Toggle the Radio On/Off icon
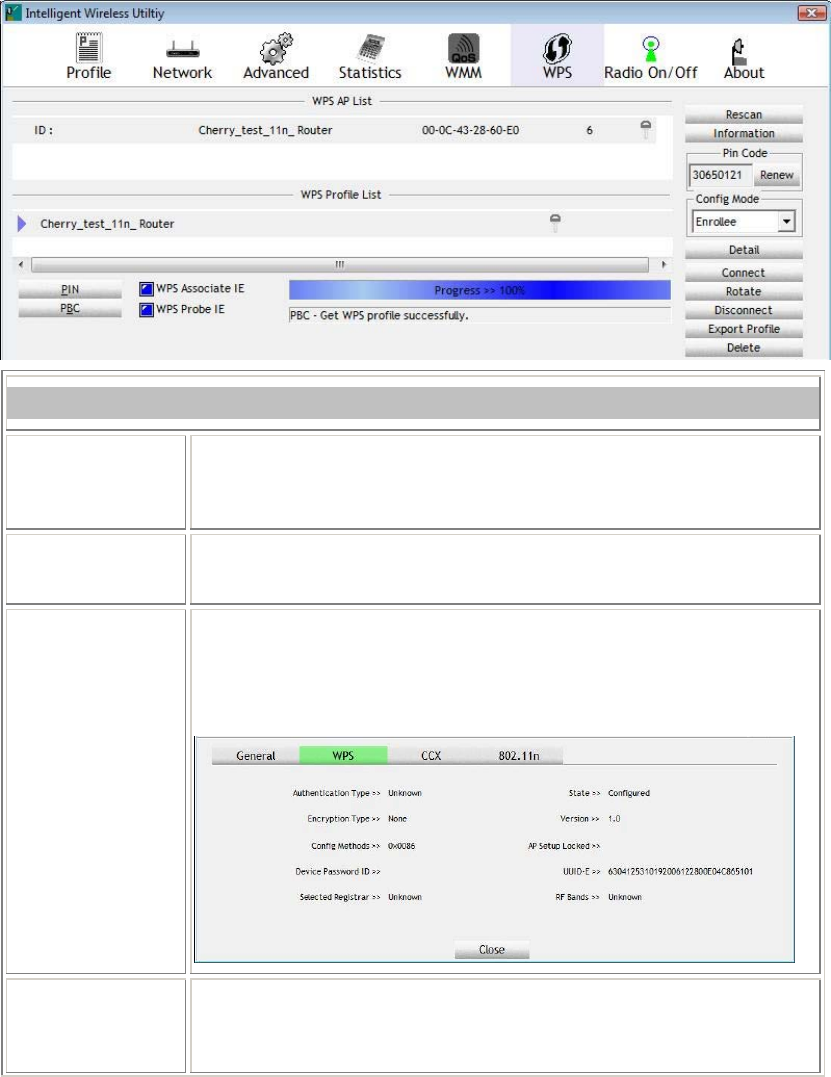 [x=650, y=56]
